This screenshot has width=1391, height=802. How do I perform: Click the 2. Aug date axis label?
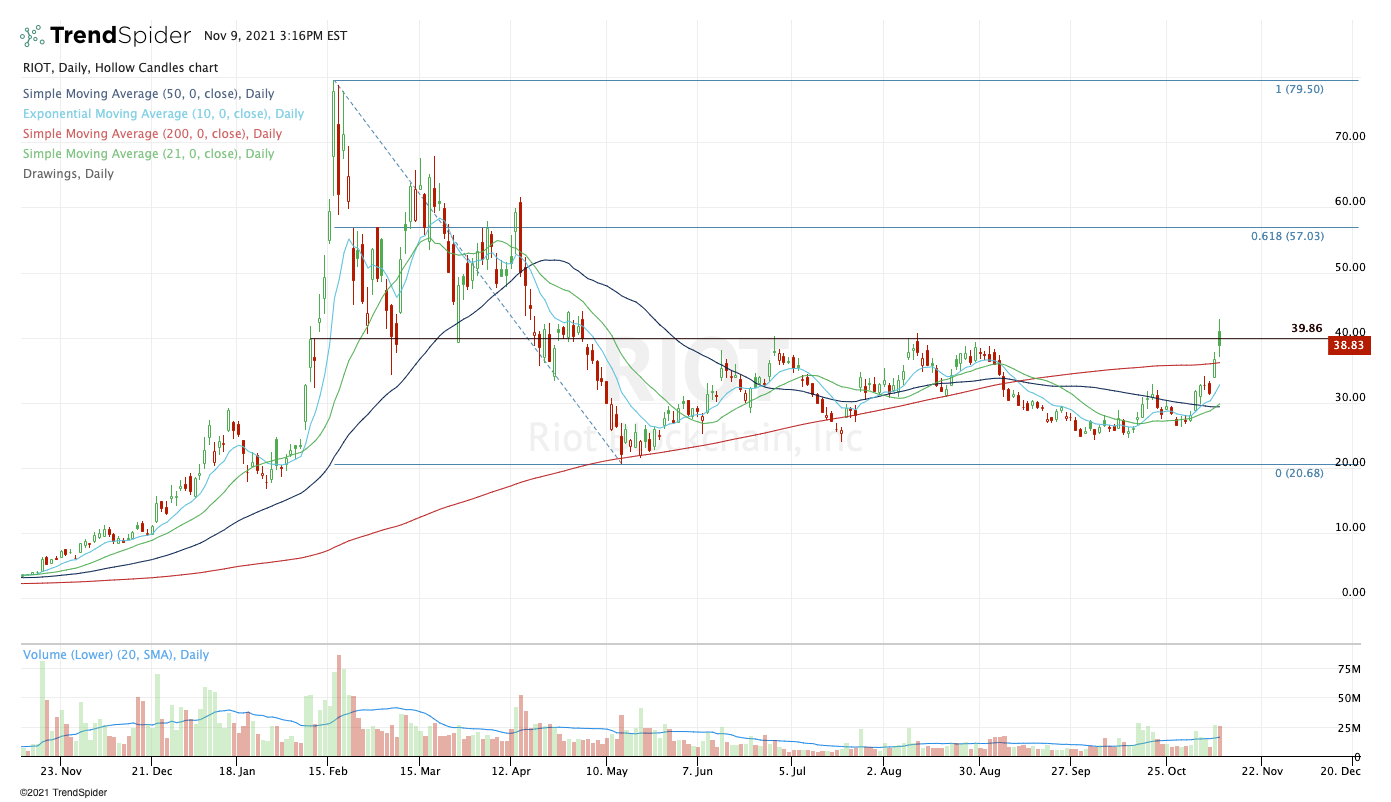(885, 771)
